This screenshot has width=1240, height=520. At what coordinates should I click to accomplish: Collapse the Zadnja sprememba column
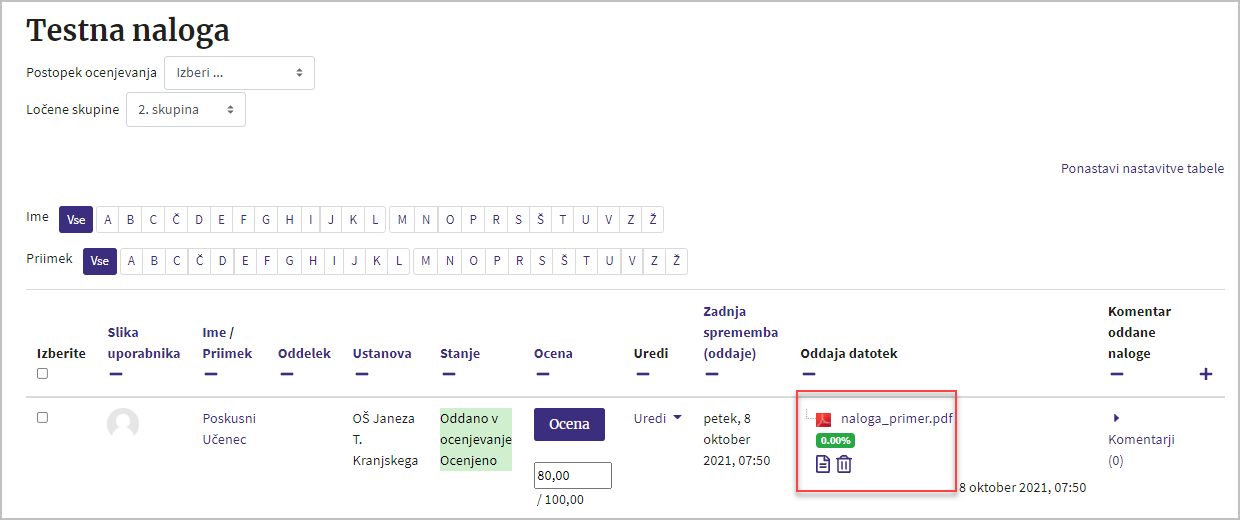coord(711,374)
